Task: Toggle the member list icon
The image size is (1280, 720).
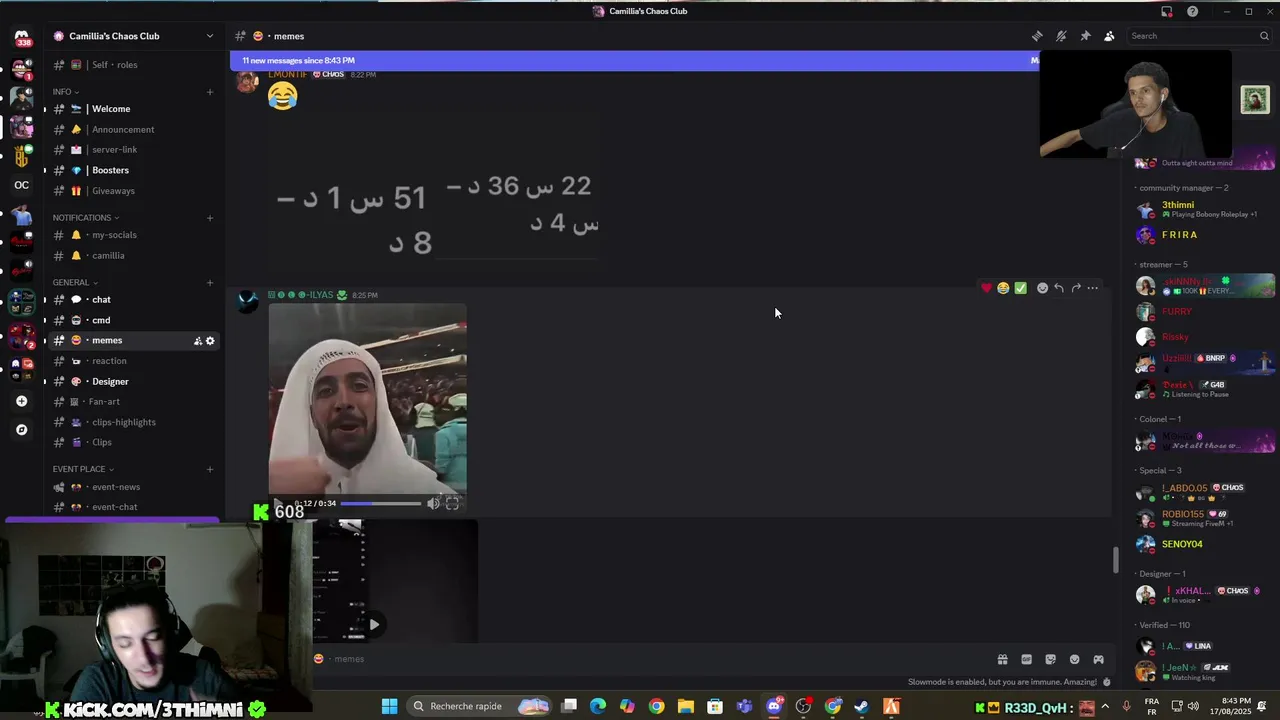Action: point(1109,36)
